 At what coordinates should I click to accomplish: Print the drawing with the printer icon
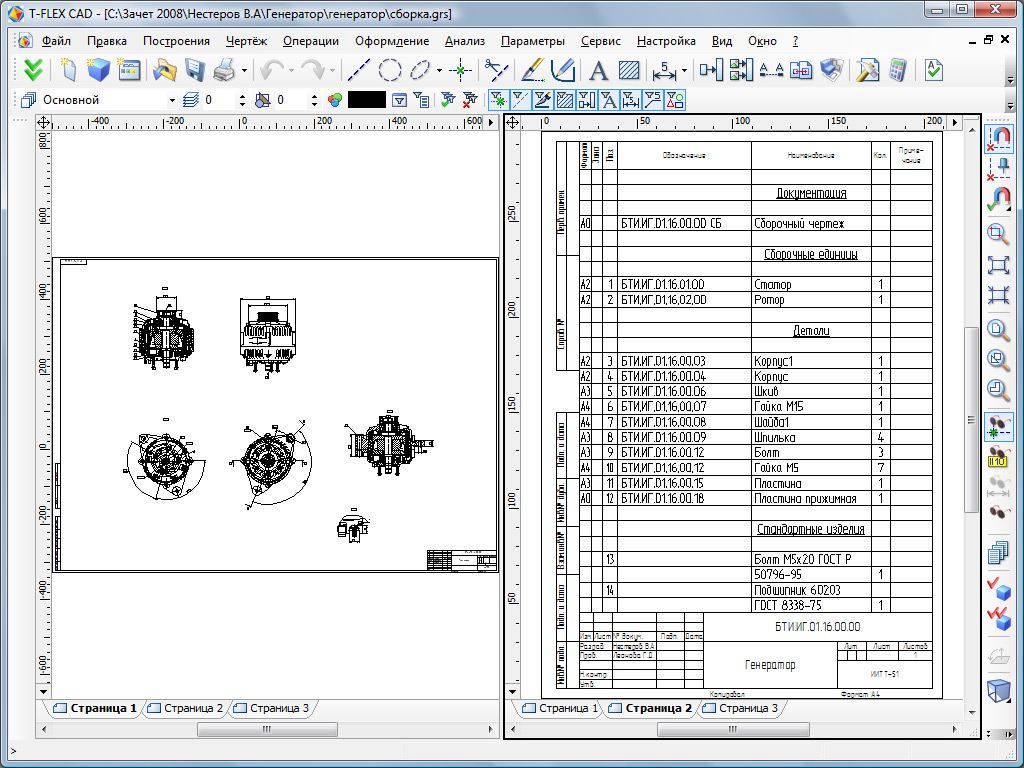click(225, 70)
